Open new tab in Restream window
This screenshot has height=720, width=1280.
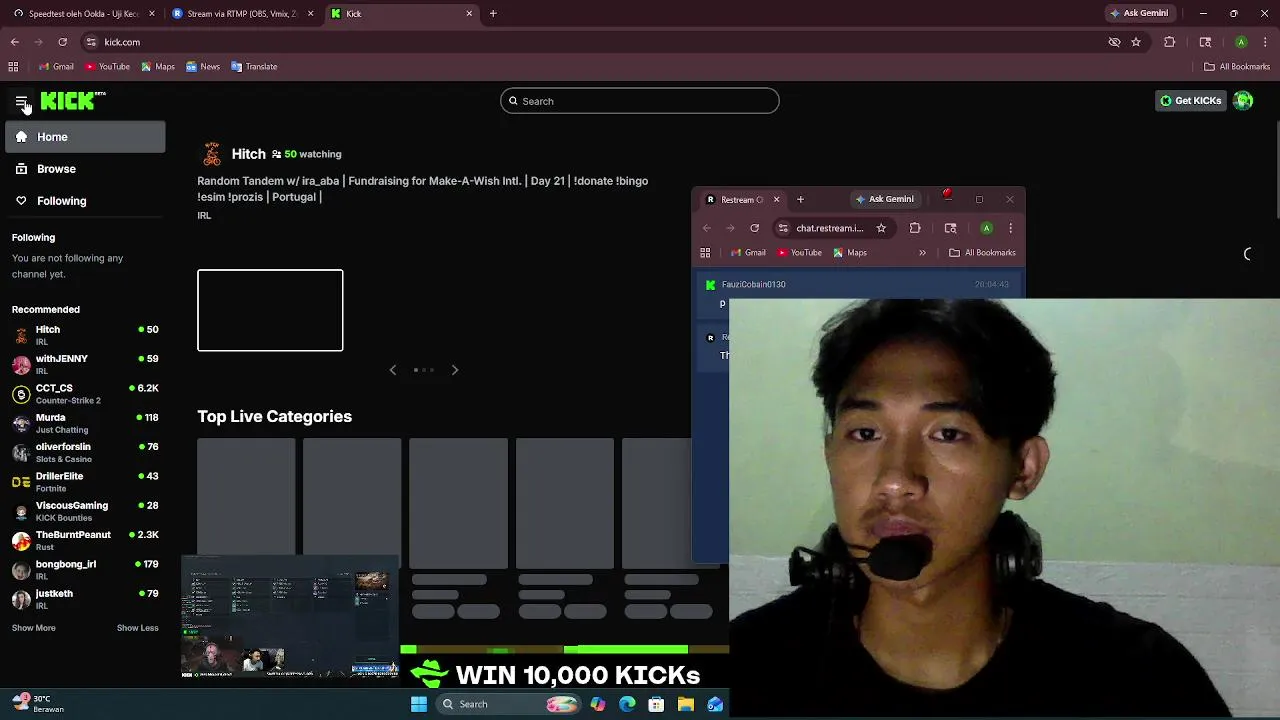pos(800,199)
